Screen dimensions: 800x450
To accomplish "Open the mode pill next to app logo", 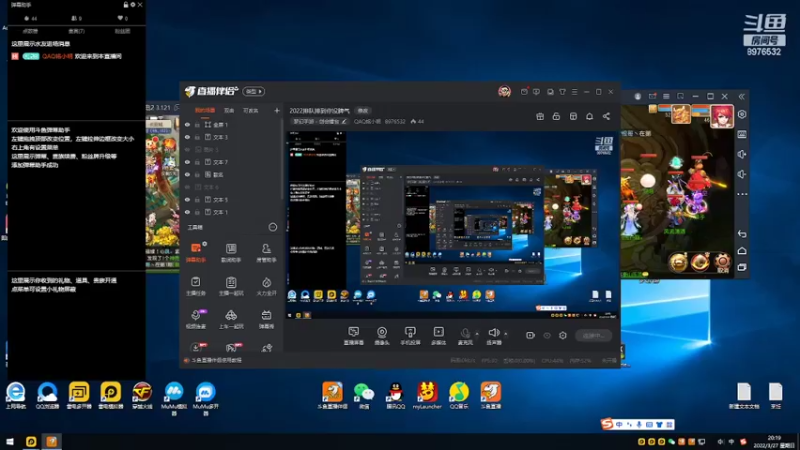I will [254, 91].
